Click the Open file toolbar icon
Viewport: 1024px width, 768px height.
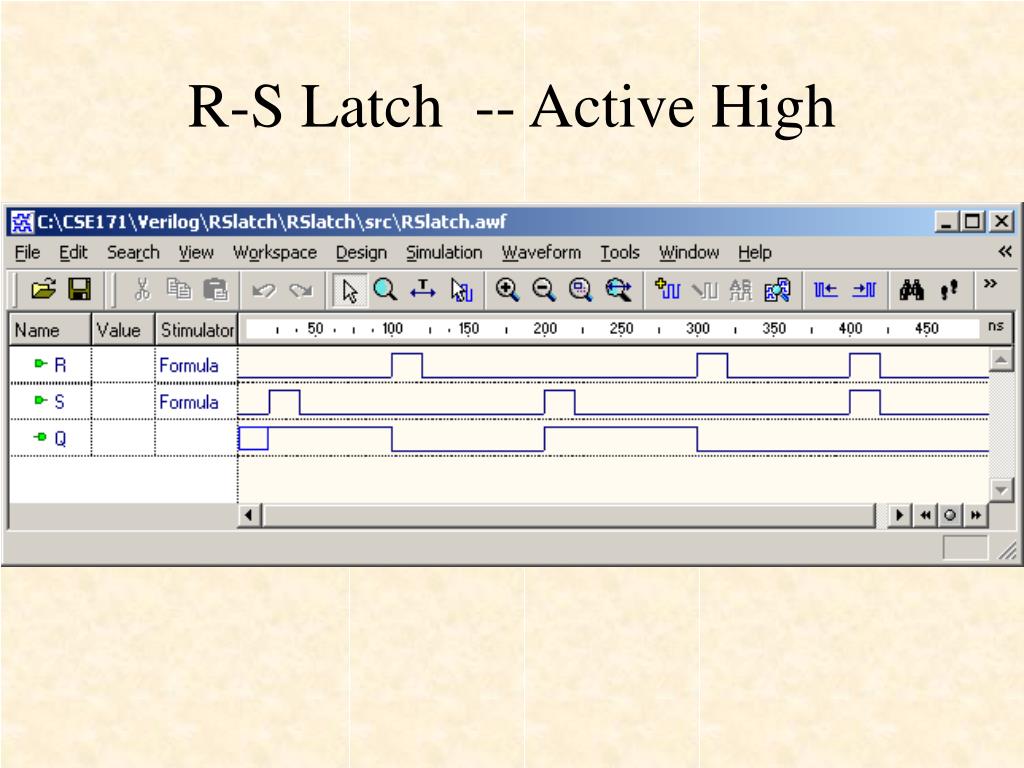(x=43, y=289)
